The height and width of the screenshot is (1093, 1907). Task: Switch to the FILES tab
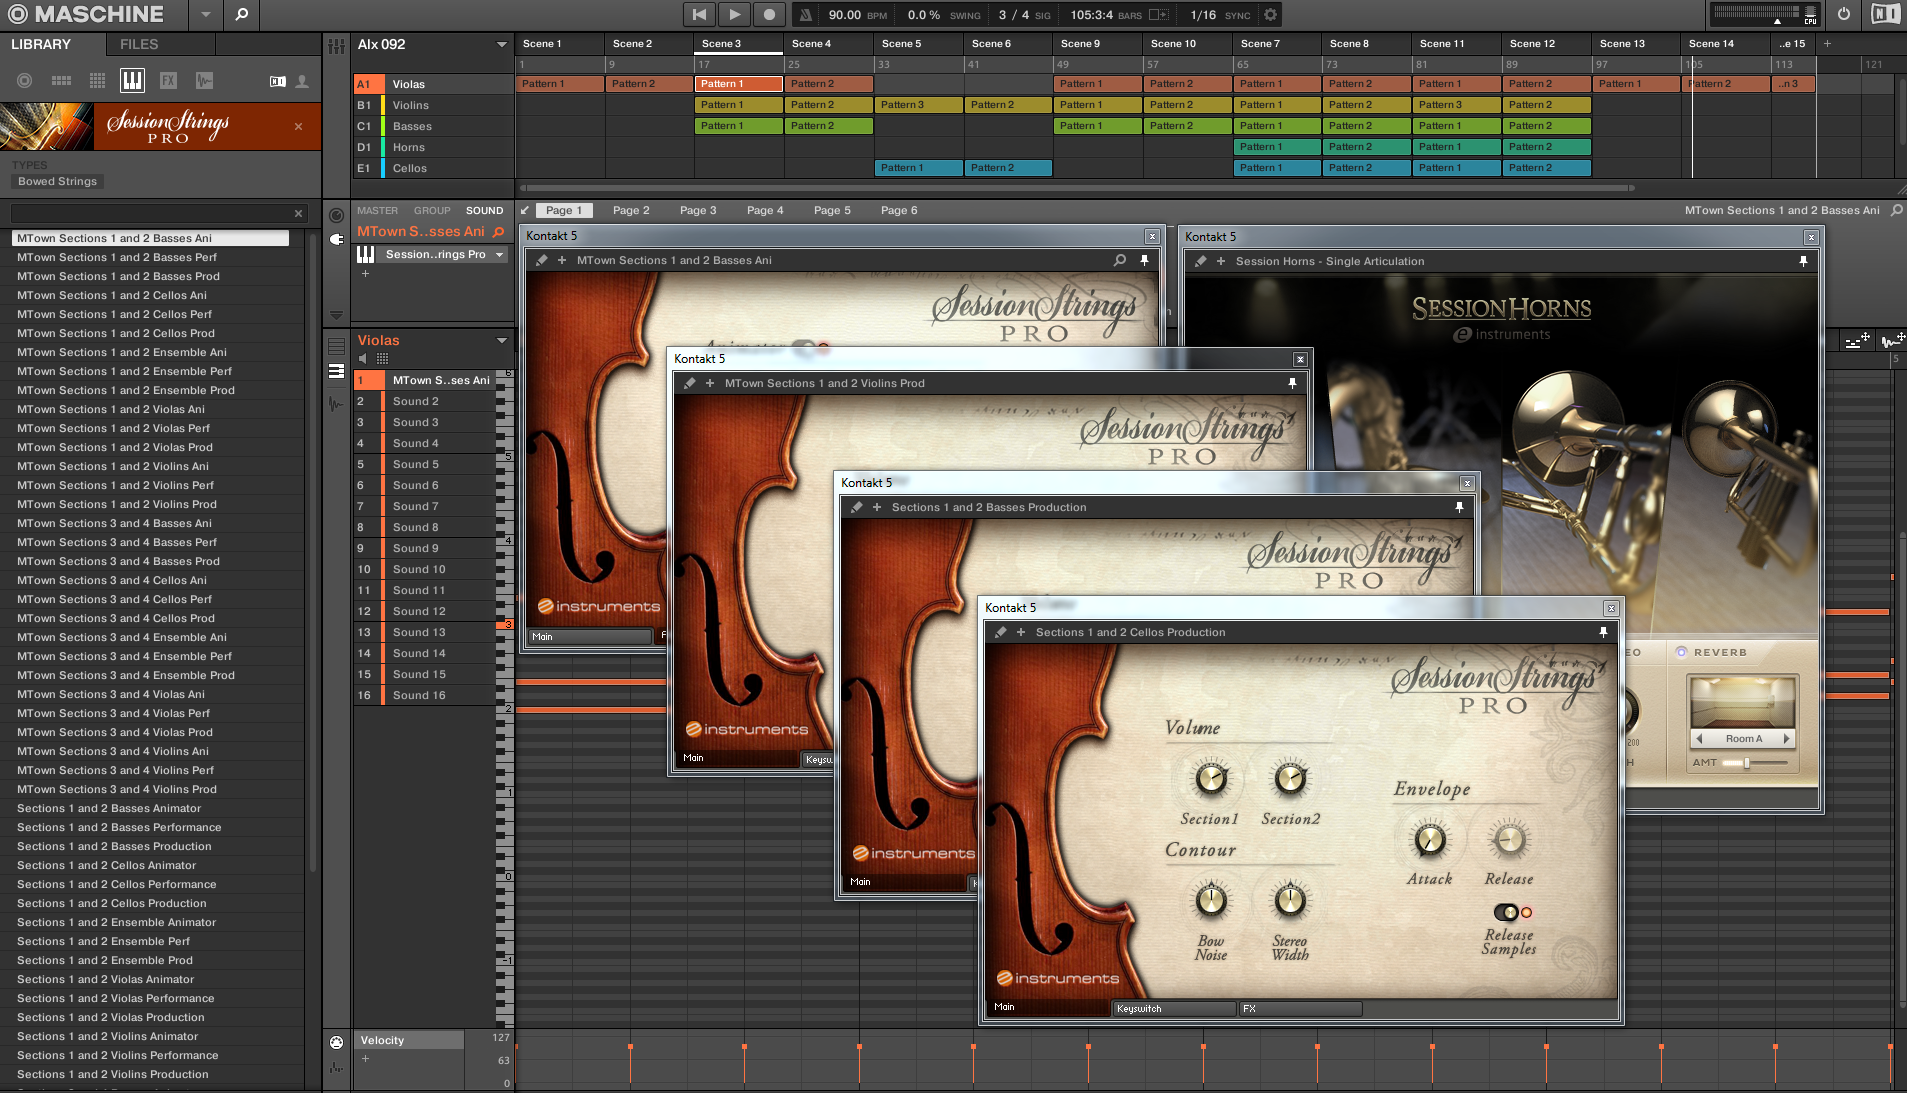(x=139, y=45)
